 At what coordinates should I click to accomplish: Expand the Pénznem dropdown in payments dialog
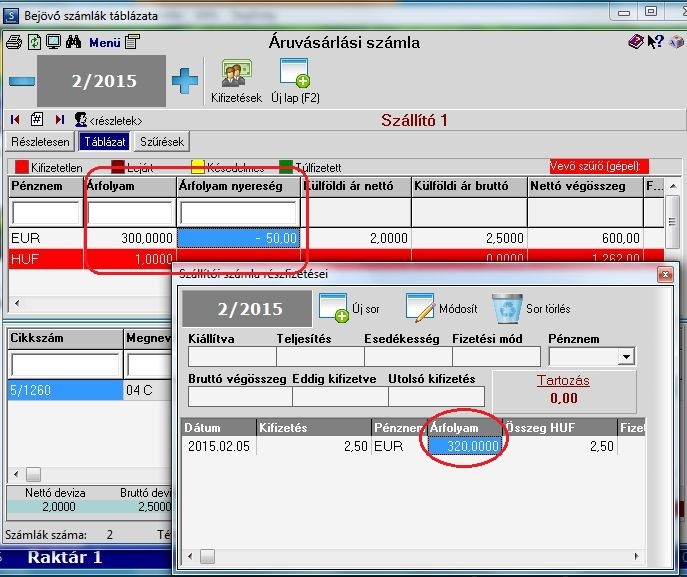(x=627, y=357)
